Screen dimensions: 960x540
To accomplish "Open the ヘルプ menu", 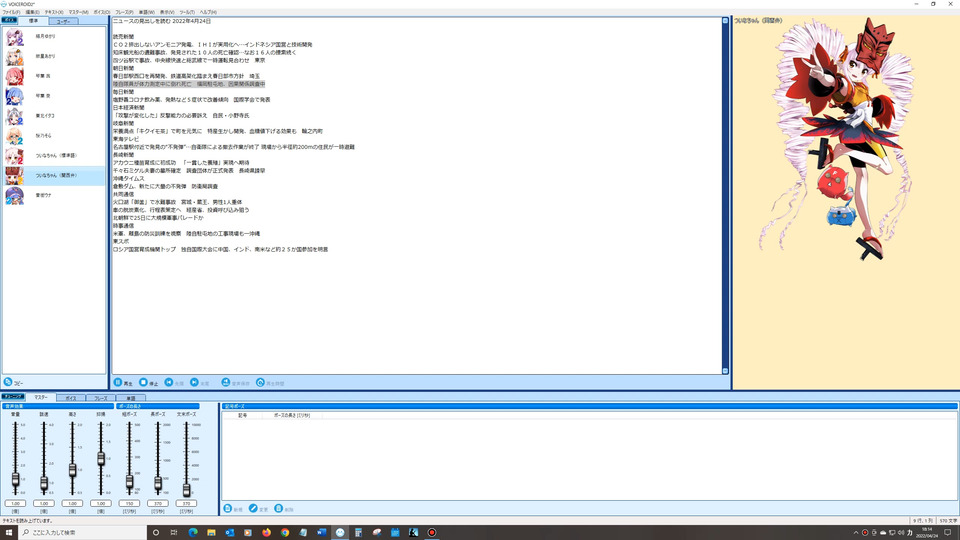I will [x=208, y=12].
